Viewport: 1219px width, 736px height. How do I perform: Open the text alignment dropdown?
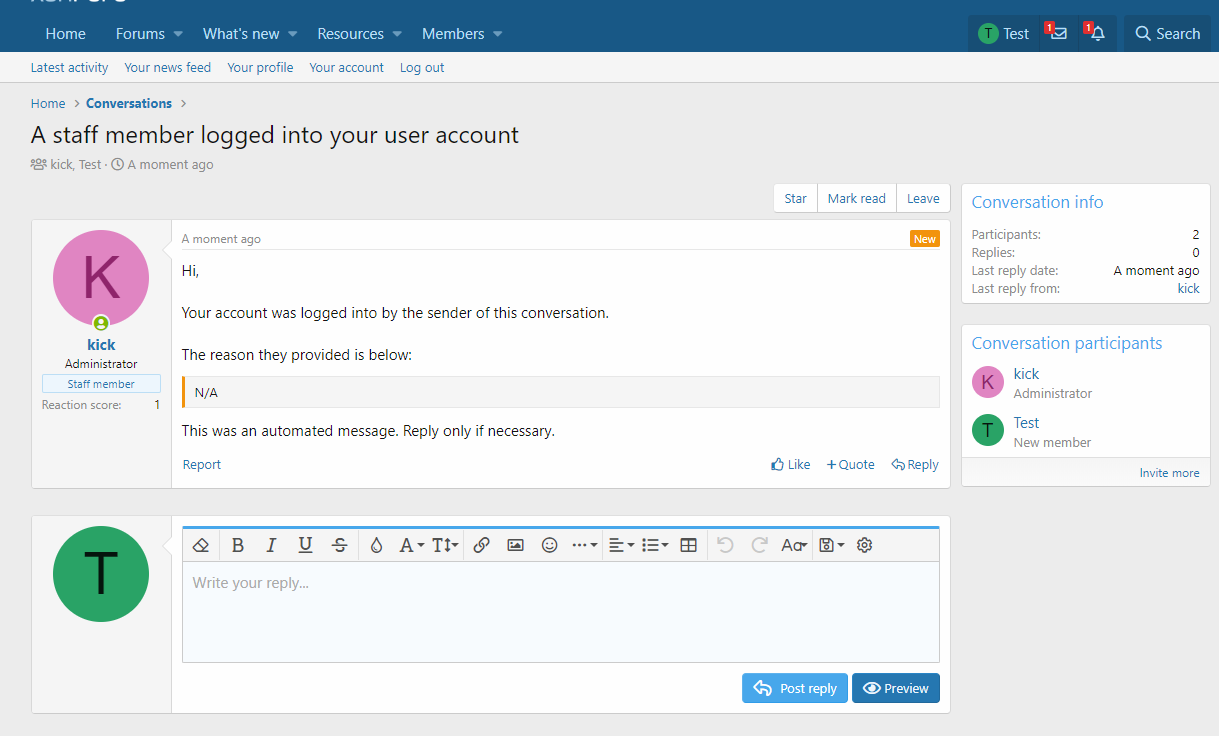pos(621,545)
